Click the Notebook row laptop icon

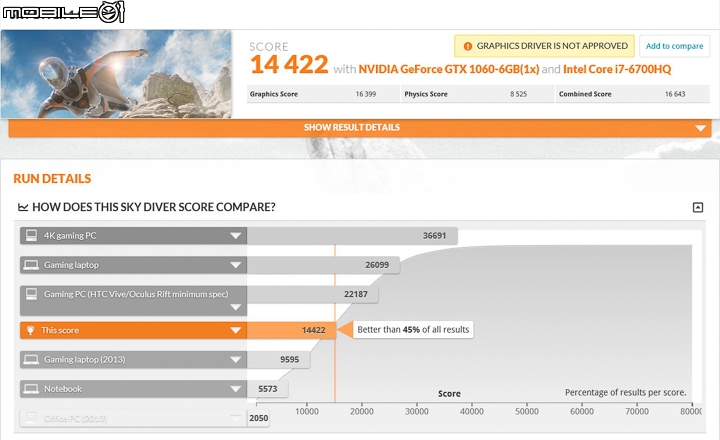coord(31,389)
